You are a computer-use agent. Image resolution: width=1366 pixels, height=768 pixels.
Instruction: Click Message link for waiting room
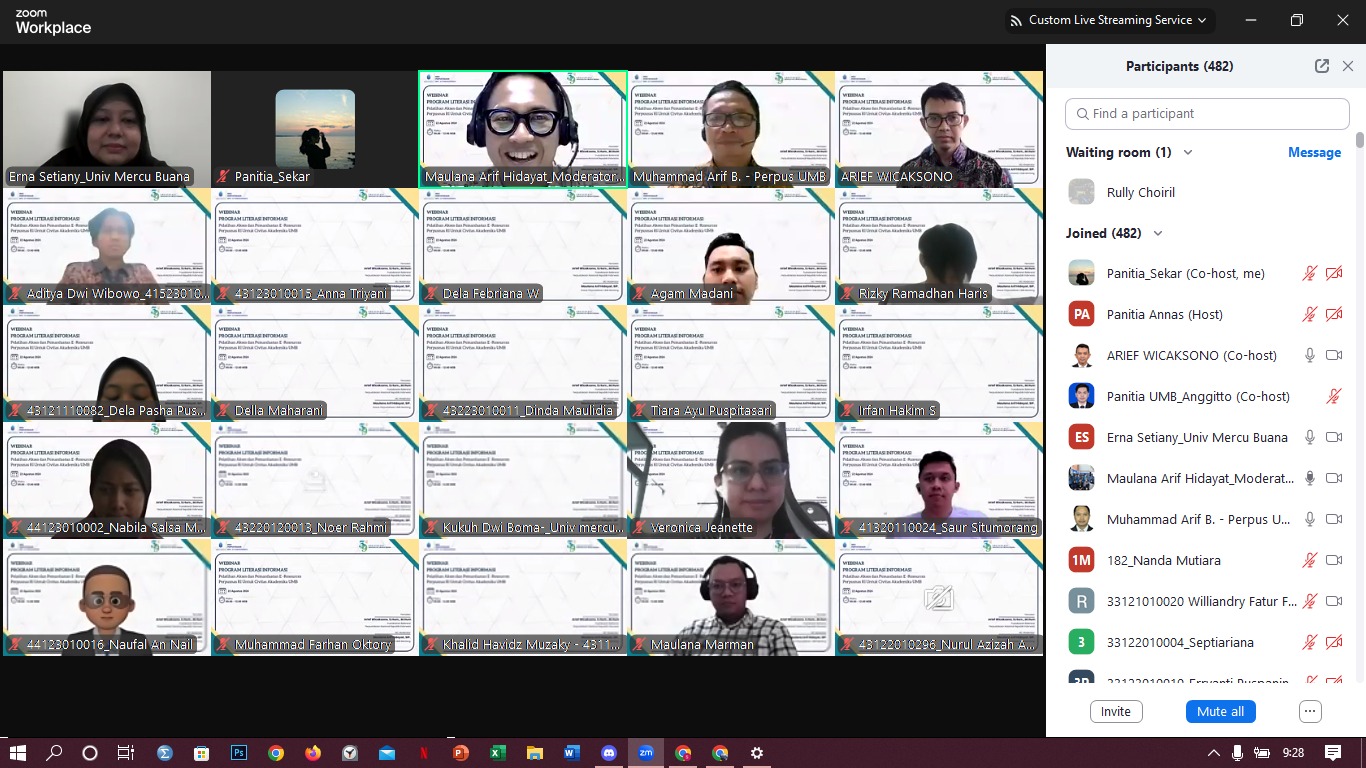[1314, 152]
